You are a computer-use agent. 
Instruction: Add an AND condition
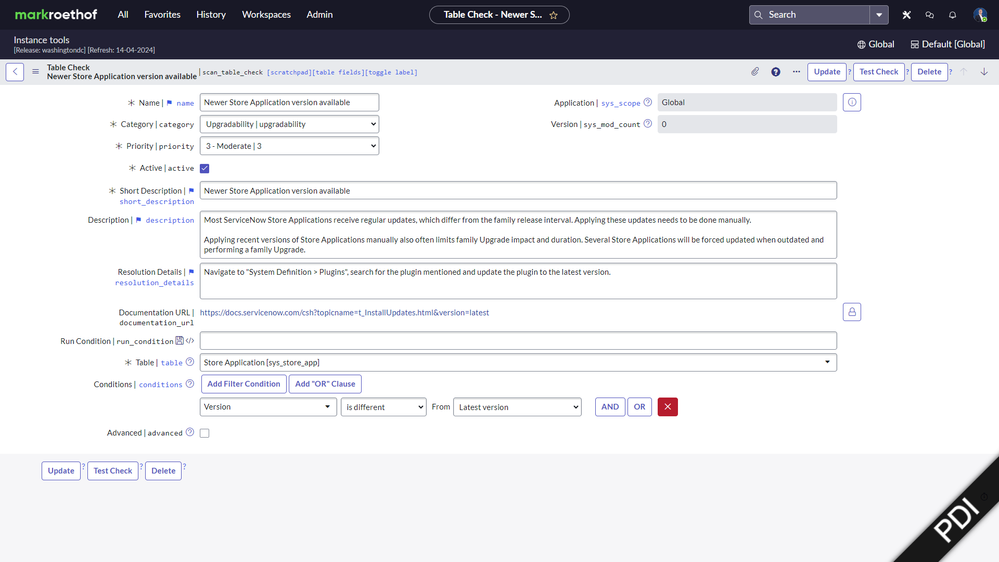tap(610, 407)
